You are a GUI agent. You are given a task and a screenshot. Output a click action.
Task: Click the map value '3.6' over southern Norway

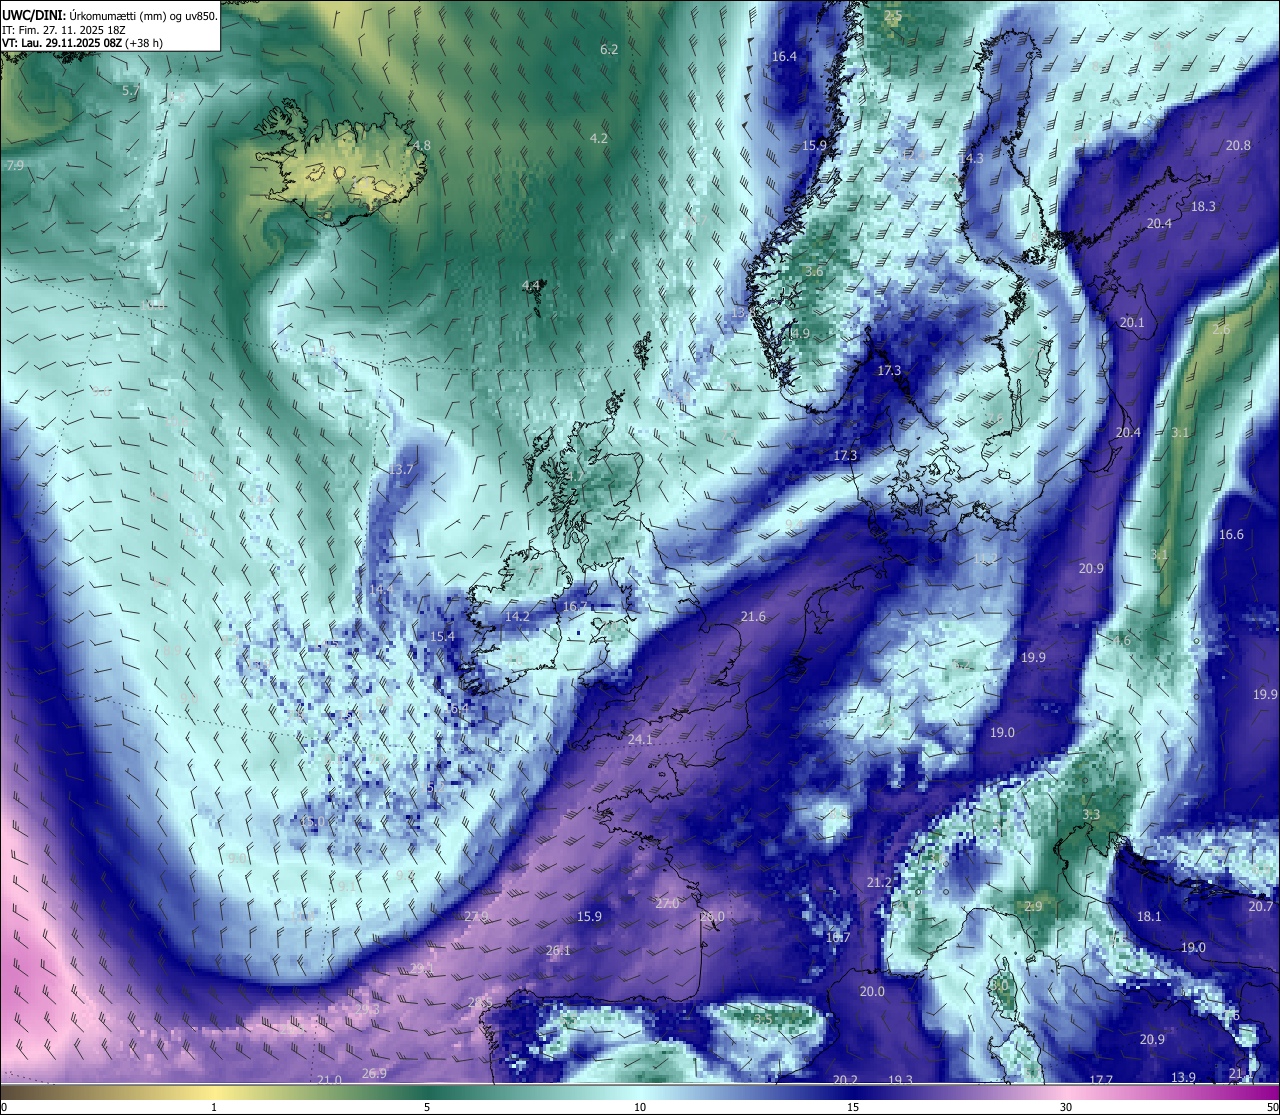[814, 271]
